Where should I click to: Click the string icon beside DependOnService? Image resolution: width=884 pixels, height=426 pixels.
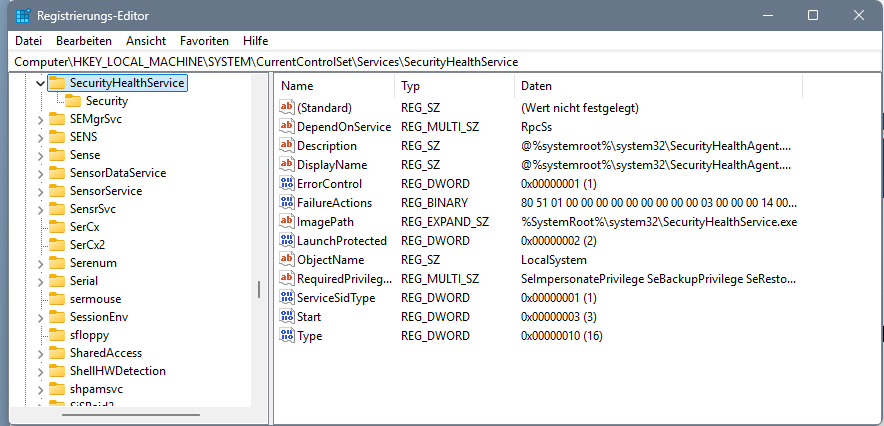point(287,126)
